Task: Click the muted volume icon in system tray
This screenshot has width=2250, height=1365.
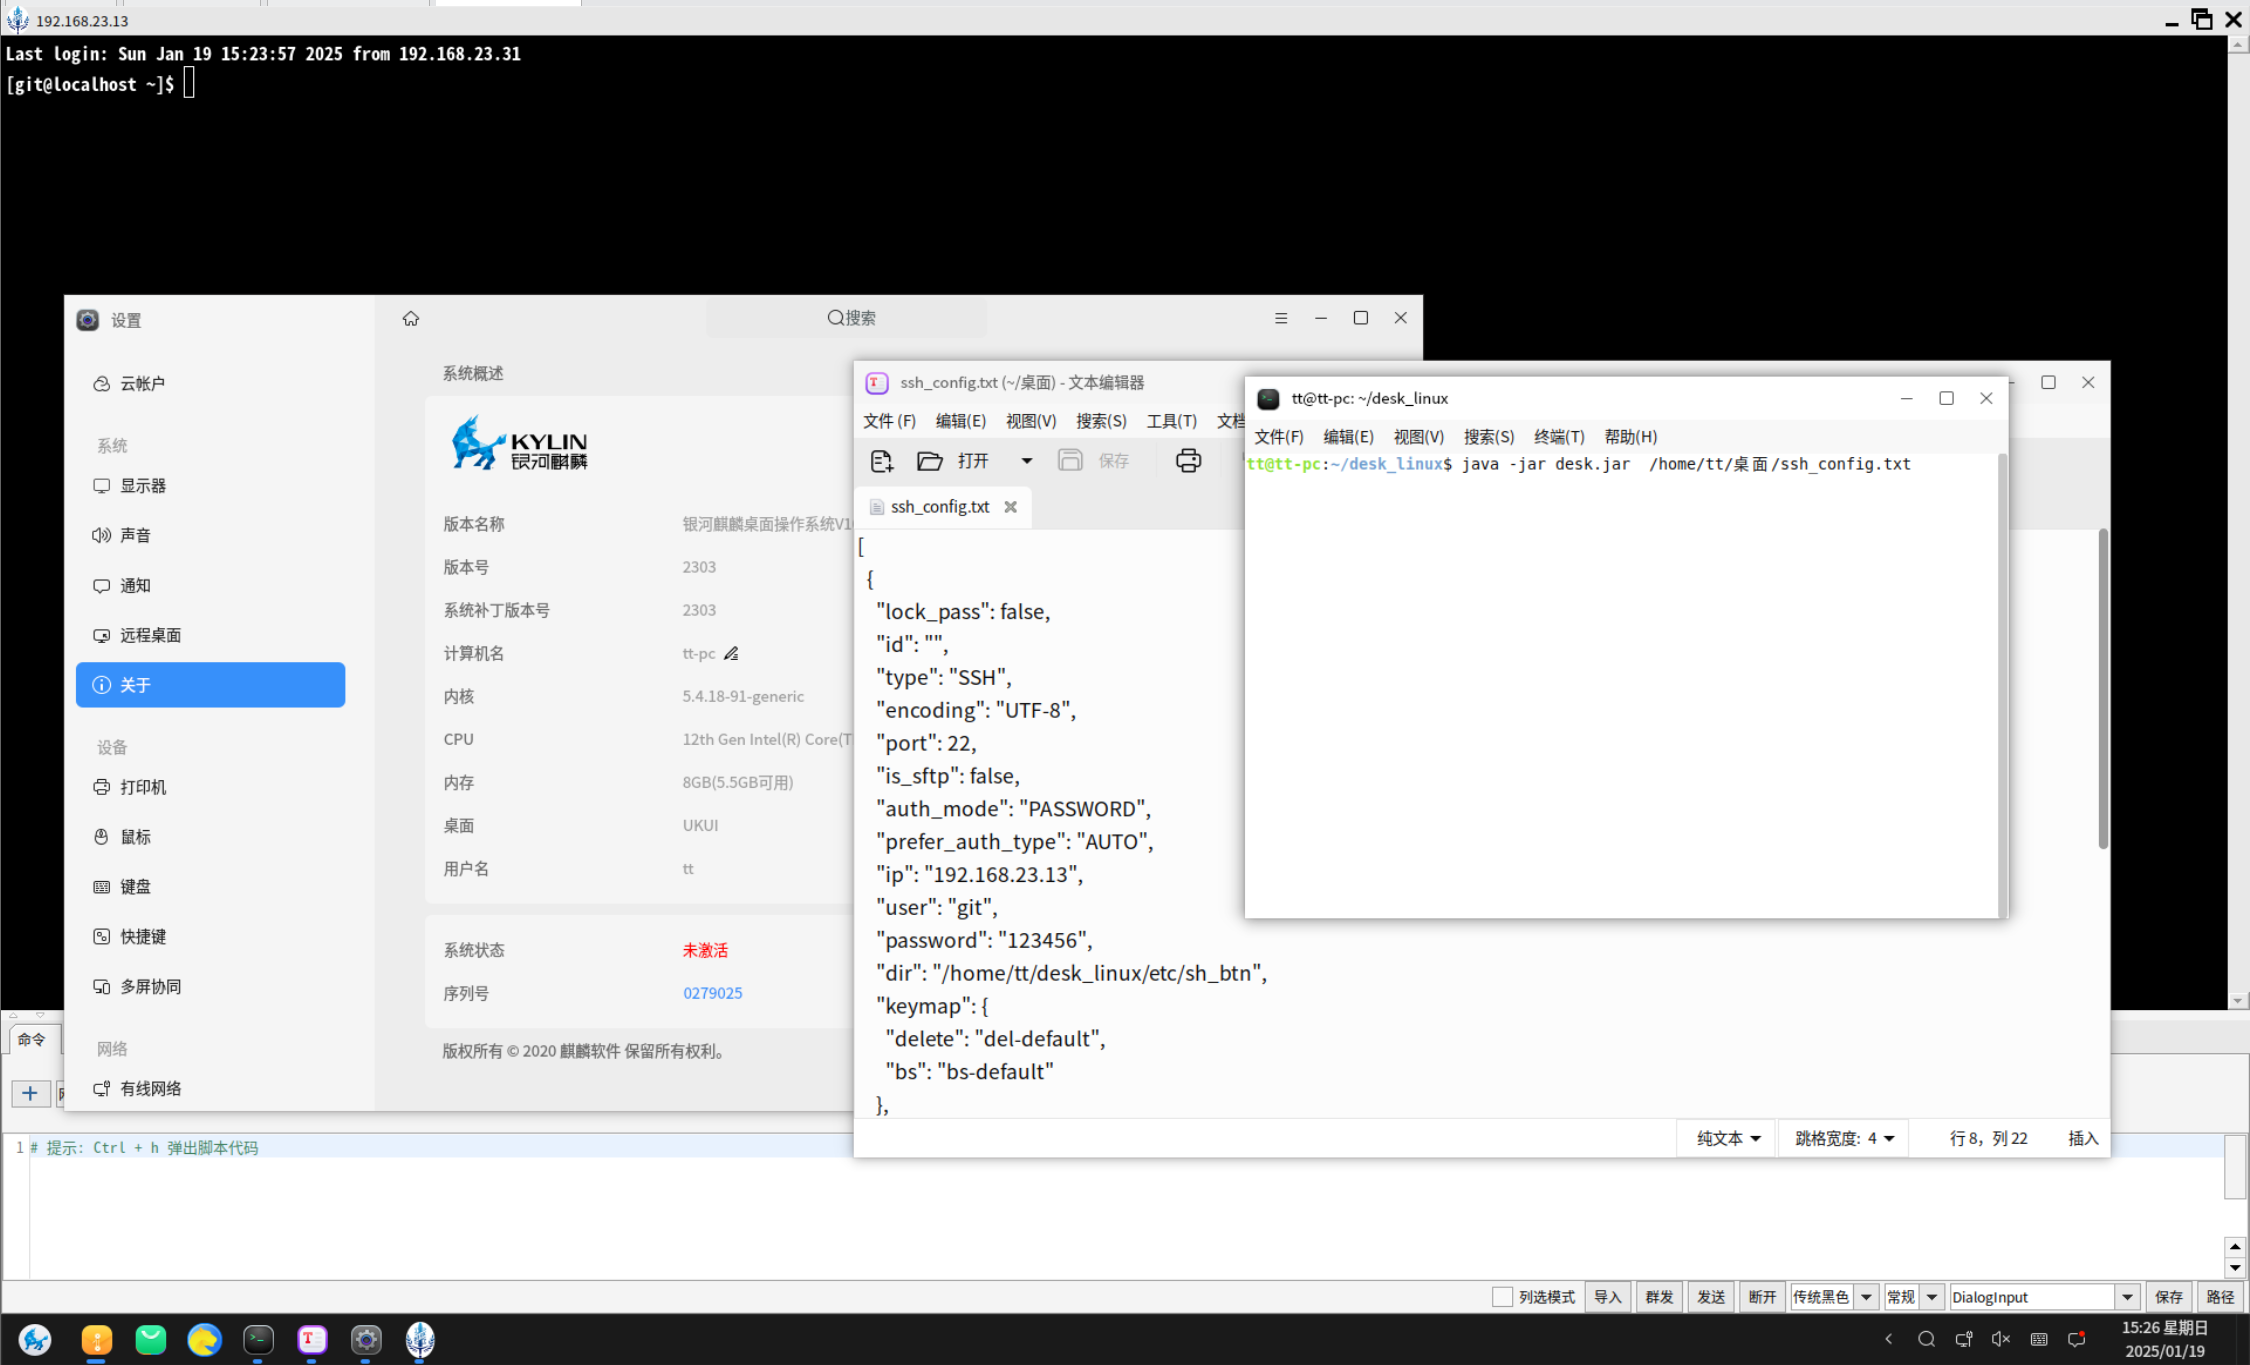Action: (2000, 1339)
